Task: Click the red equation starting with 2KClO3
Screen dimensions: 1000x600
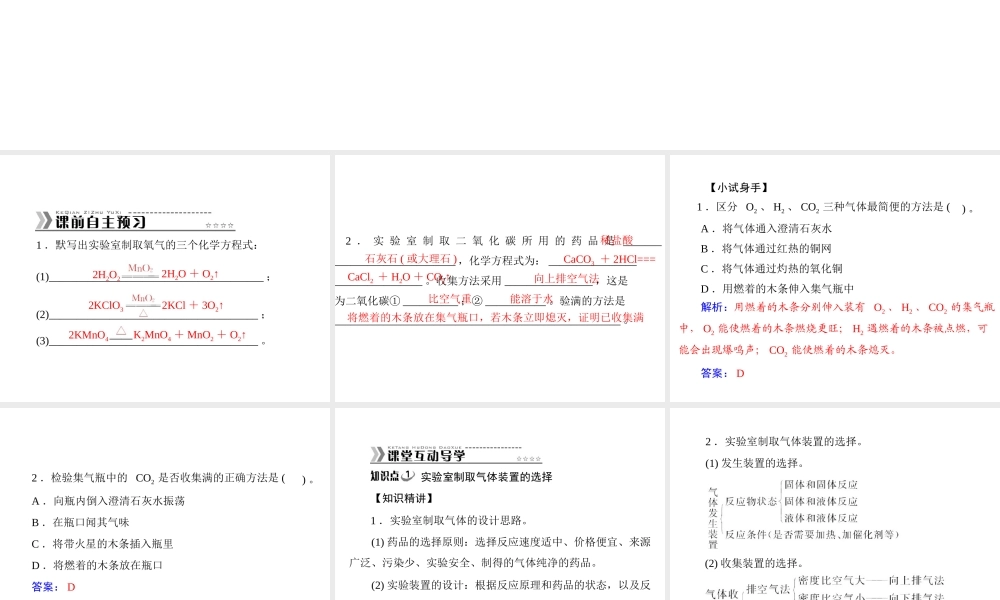Action: point(156,304)
